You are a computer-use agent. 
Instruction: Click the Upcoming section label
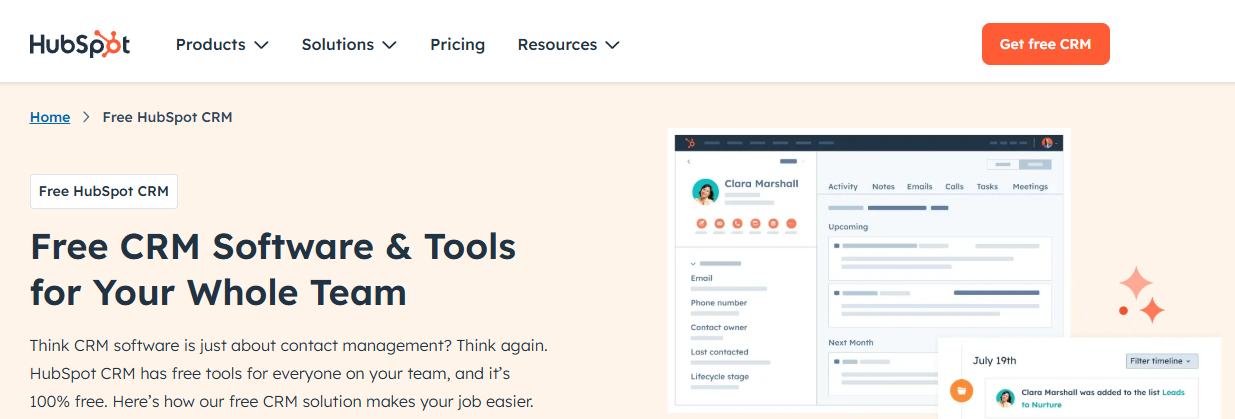[848, 227]
